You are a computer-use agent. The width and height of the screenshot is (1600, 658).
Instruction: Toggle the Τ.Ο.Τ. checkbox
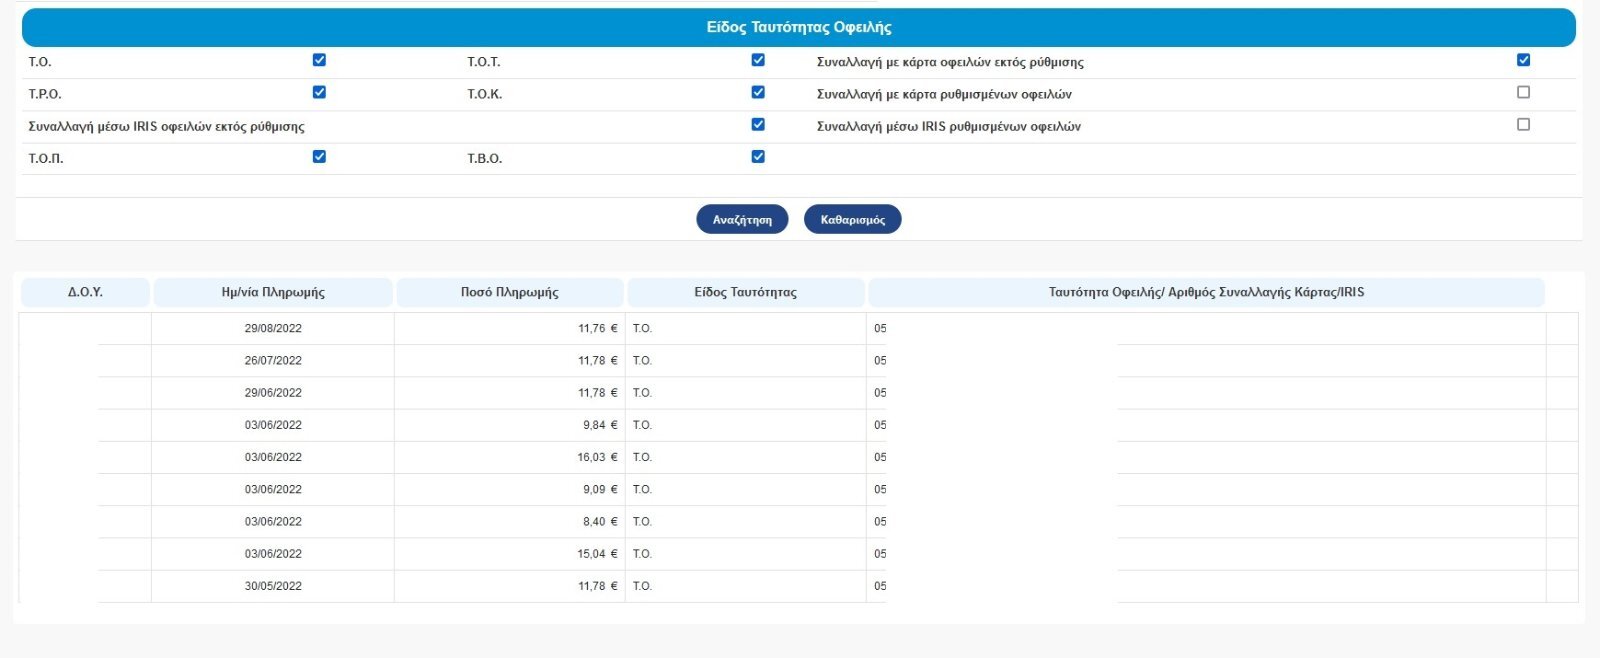click(x=758, y=60)
